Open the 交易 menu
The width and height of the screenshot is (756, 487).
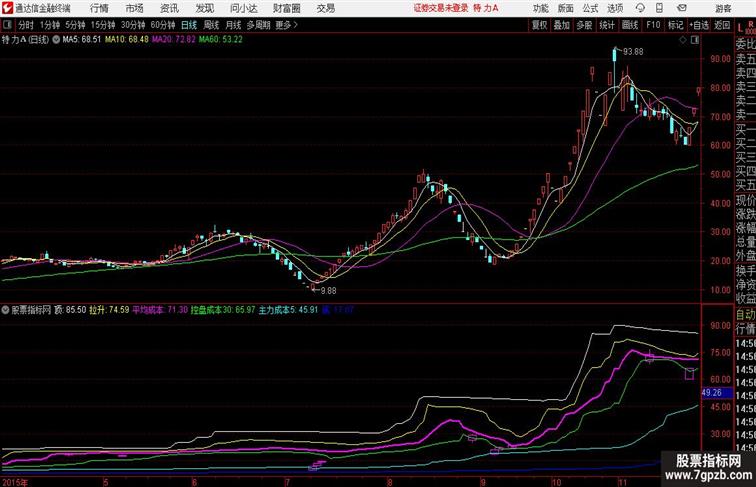coord(325,8)
